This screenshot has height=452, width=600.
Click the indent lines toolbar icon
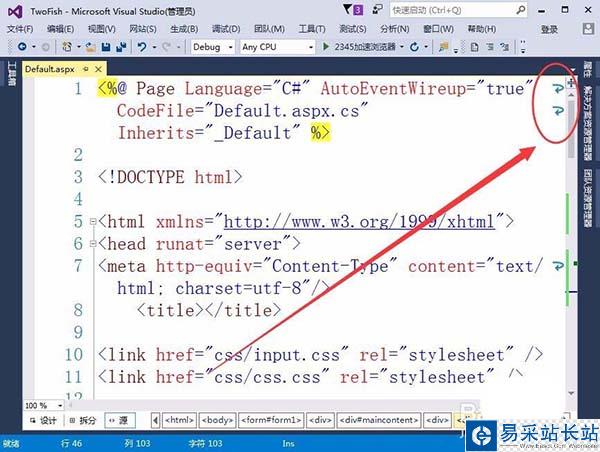(x=490, y=47)
